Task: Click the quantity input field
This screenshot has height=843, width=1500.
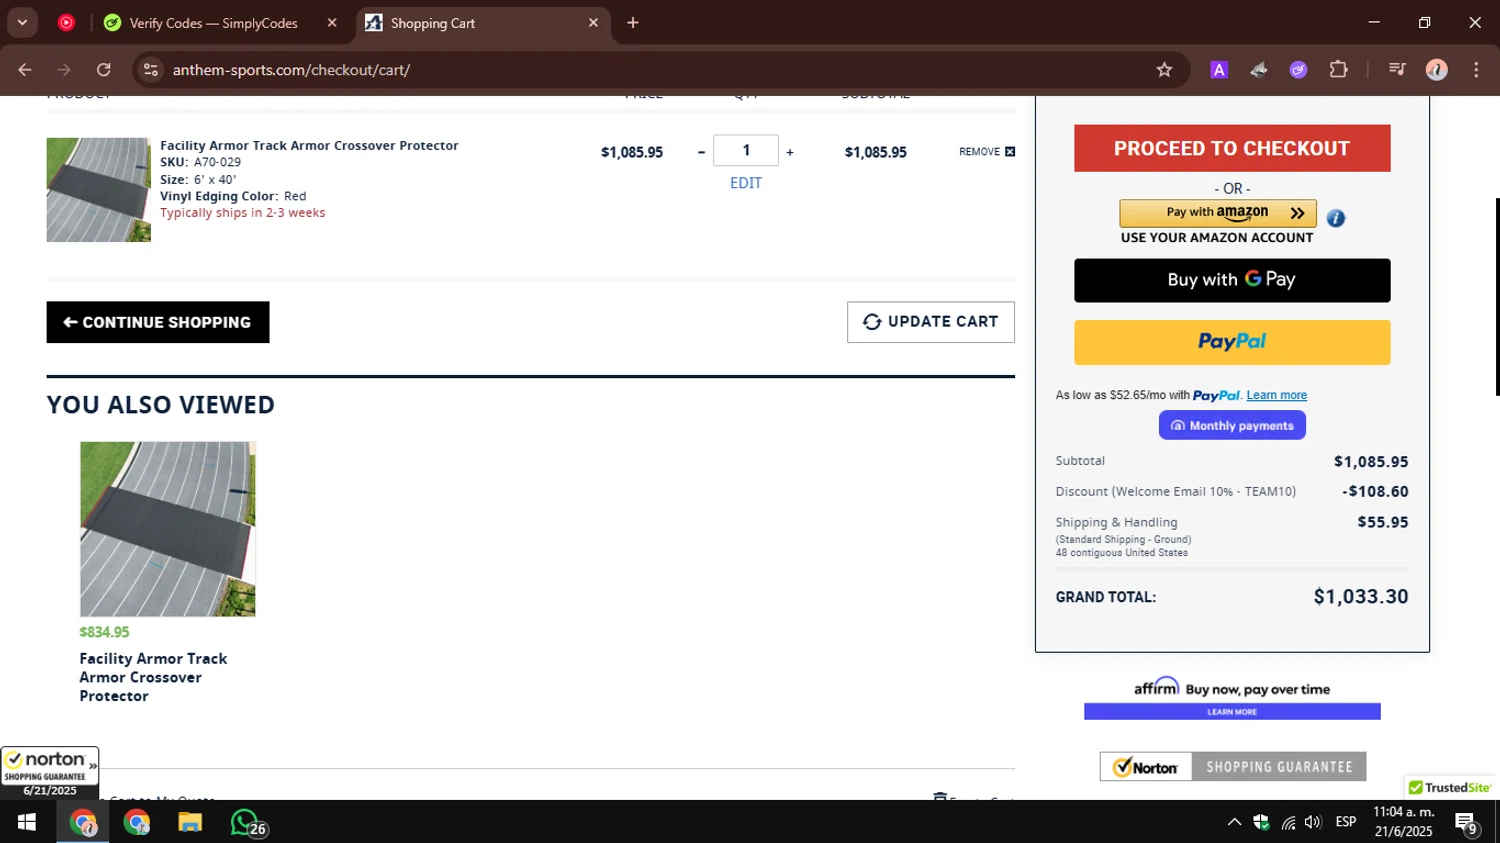Action: pos(746,150)
